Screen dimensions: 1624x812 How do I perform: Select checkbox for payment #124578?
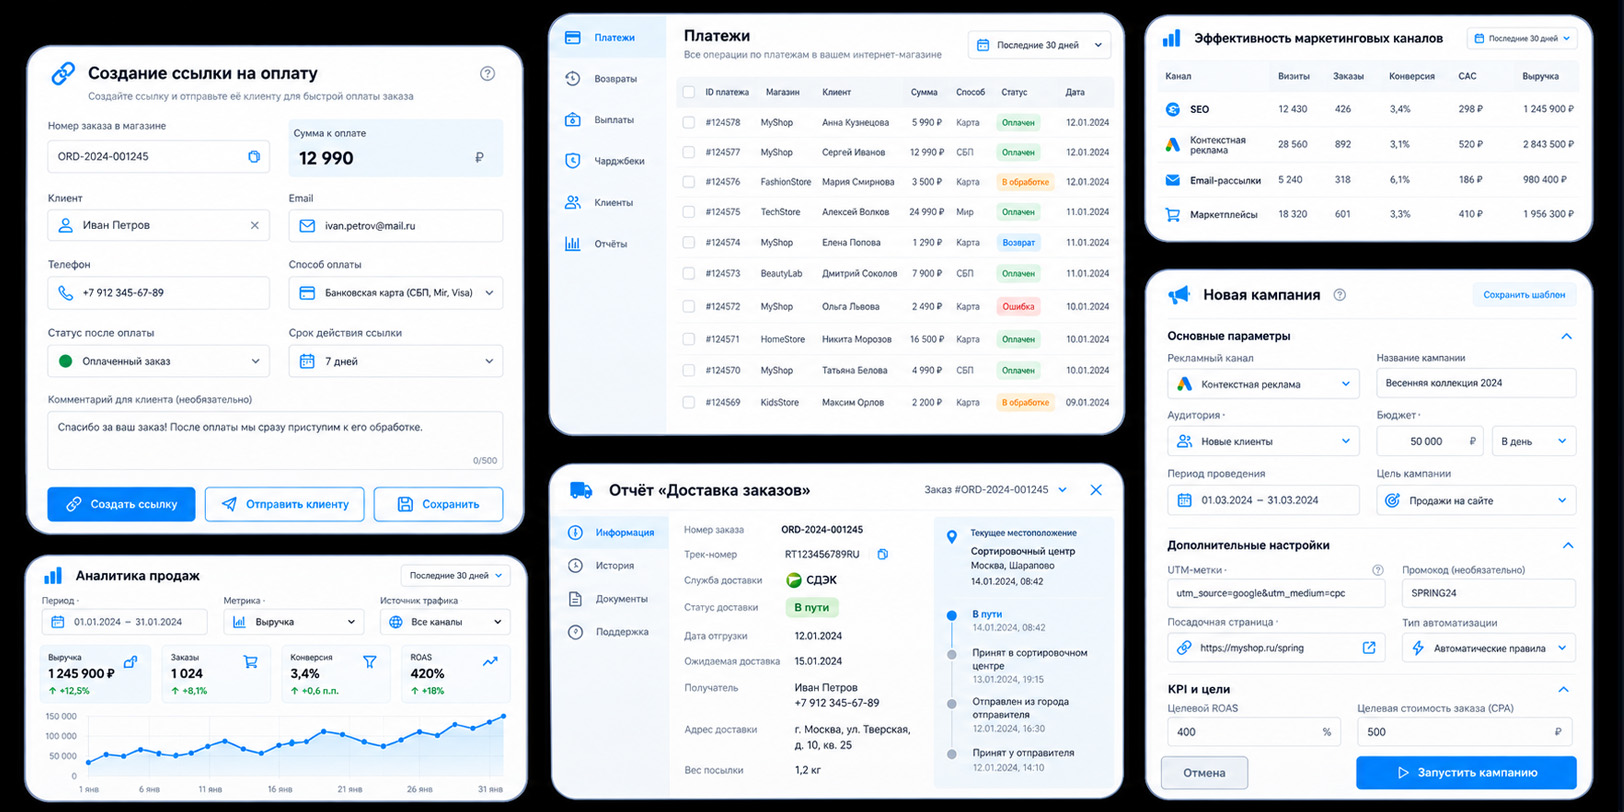tap(688, 122)
